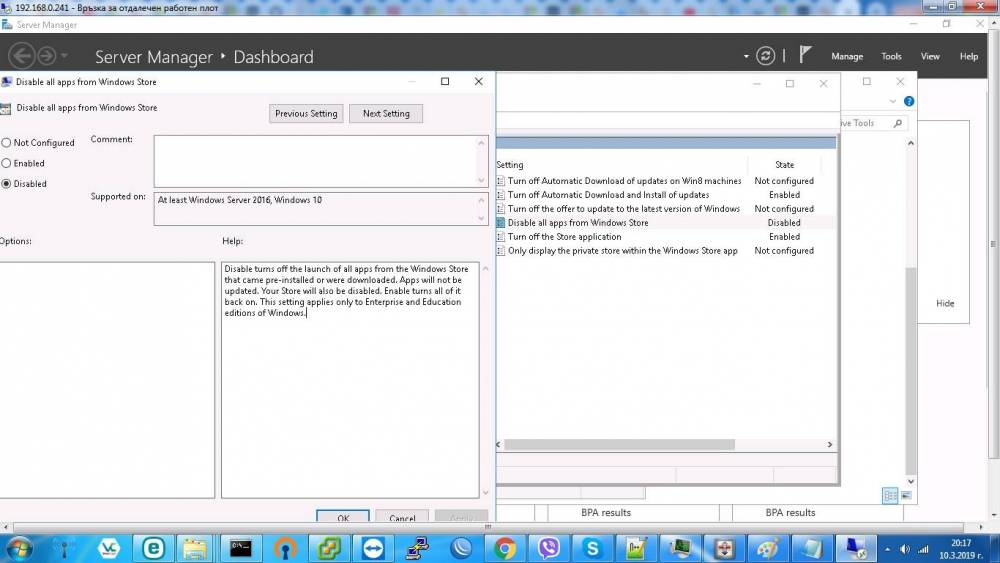Open Windows Start button
1000x563 pixels.
[18, 548]
